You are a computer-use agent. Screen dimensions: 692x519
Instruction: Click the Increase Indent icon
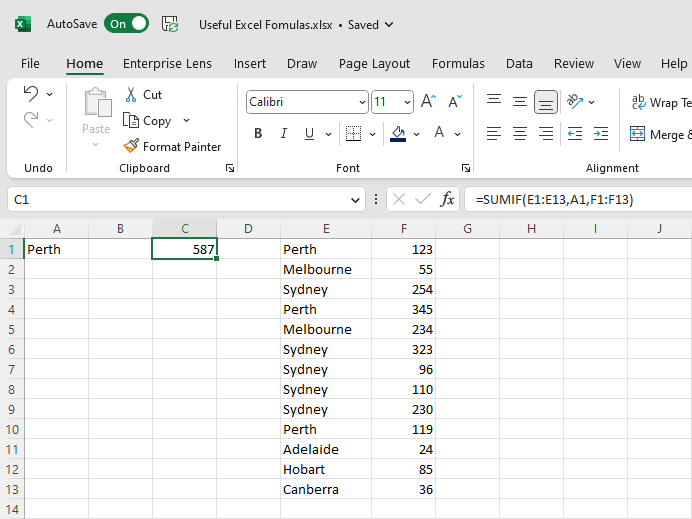pos(600,134)
